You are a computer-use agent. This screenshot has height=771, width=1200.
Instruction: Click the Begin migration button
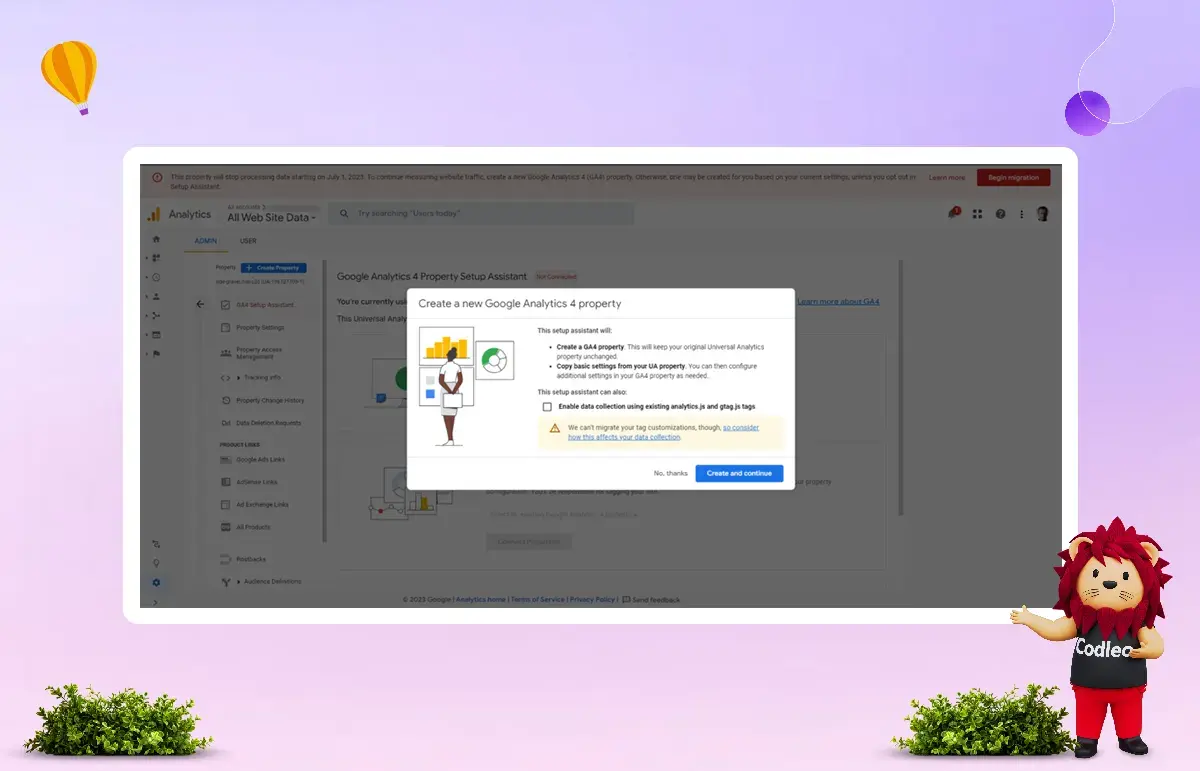(1013, 177)
